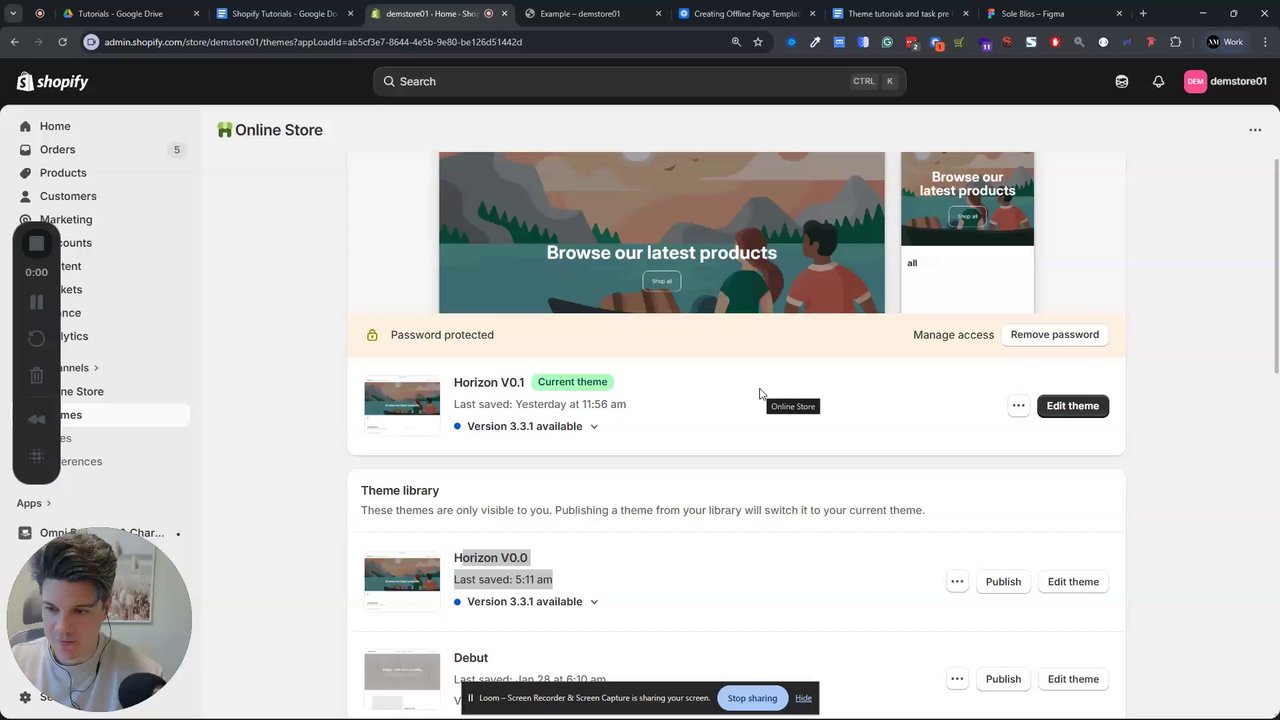Click the Customers person icon in sidebar

coord(25,196)
